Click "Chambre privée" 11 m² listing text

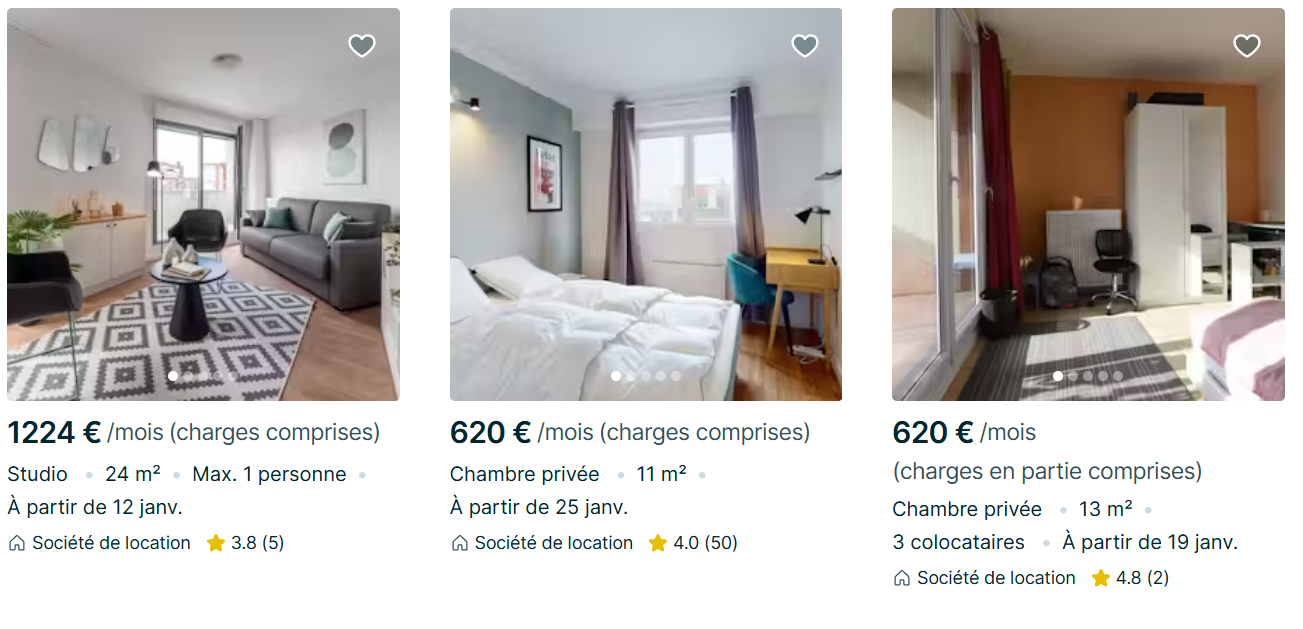pos(525,474)
